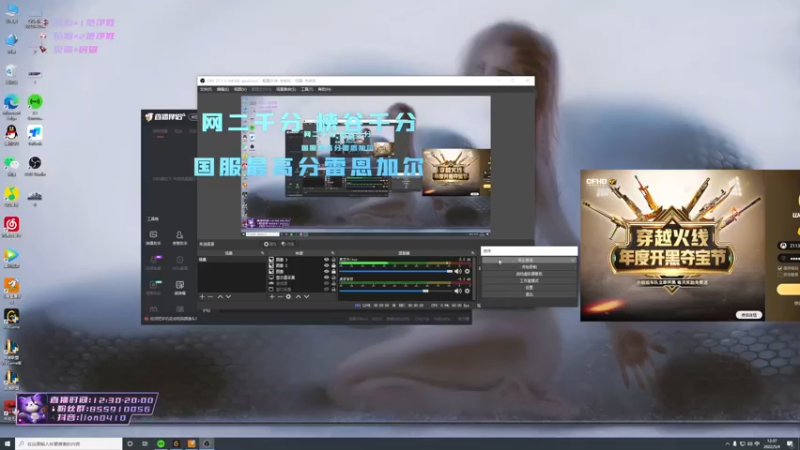Open the NetEase Cloud Music red icon
Screen dimensions: 800x450
pos(11,228)
